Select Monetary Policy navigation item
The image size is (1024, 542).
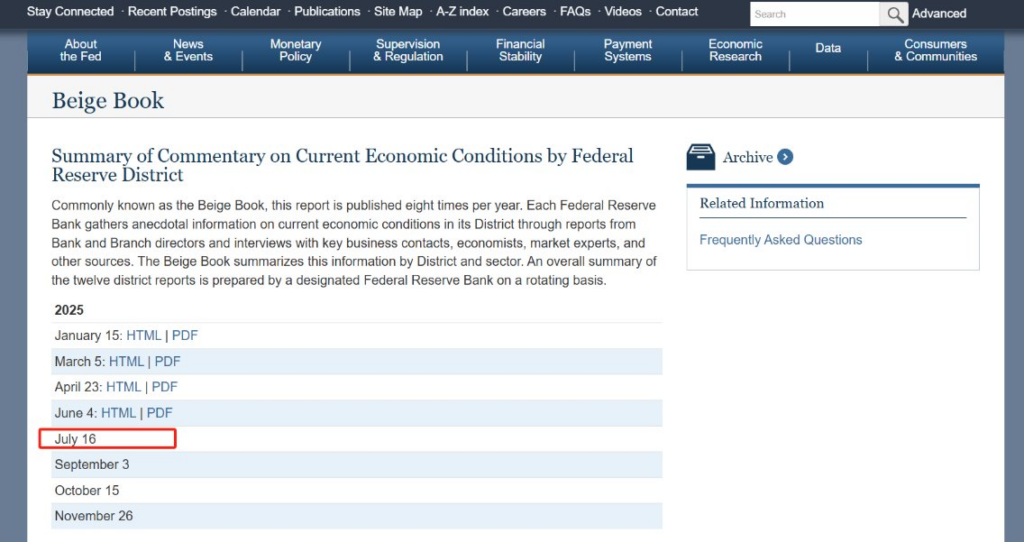point(296,50)
